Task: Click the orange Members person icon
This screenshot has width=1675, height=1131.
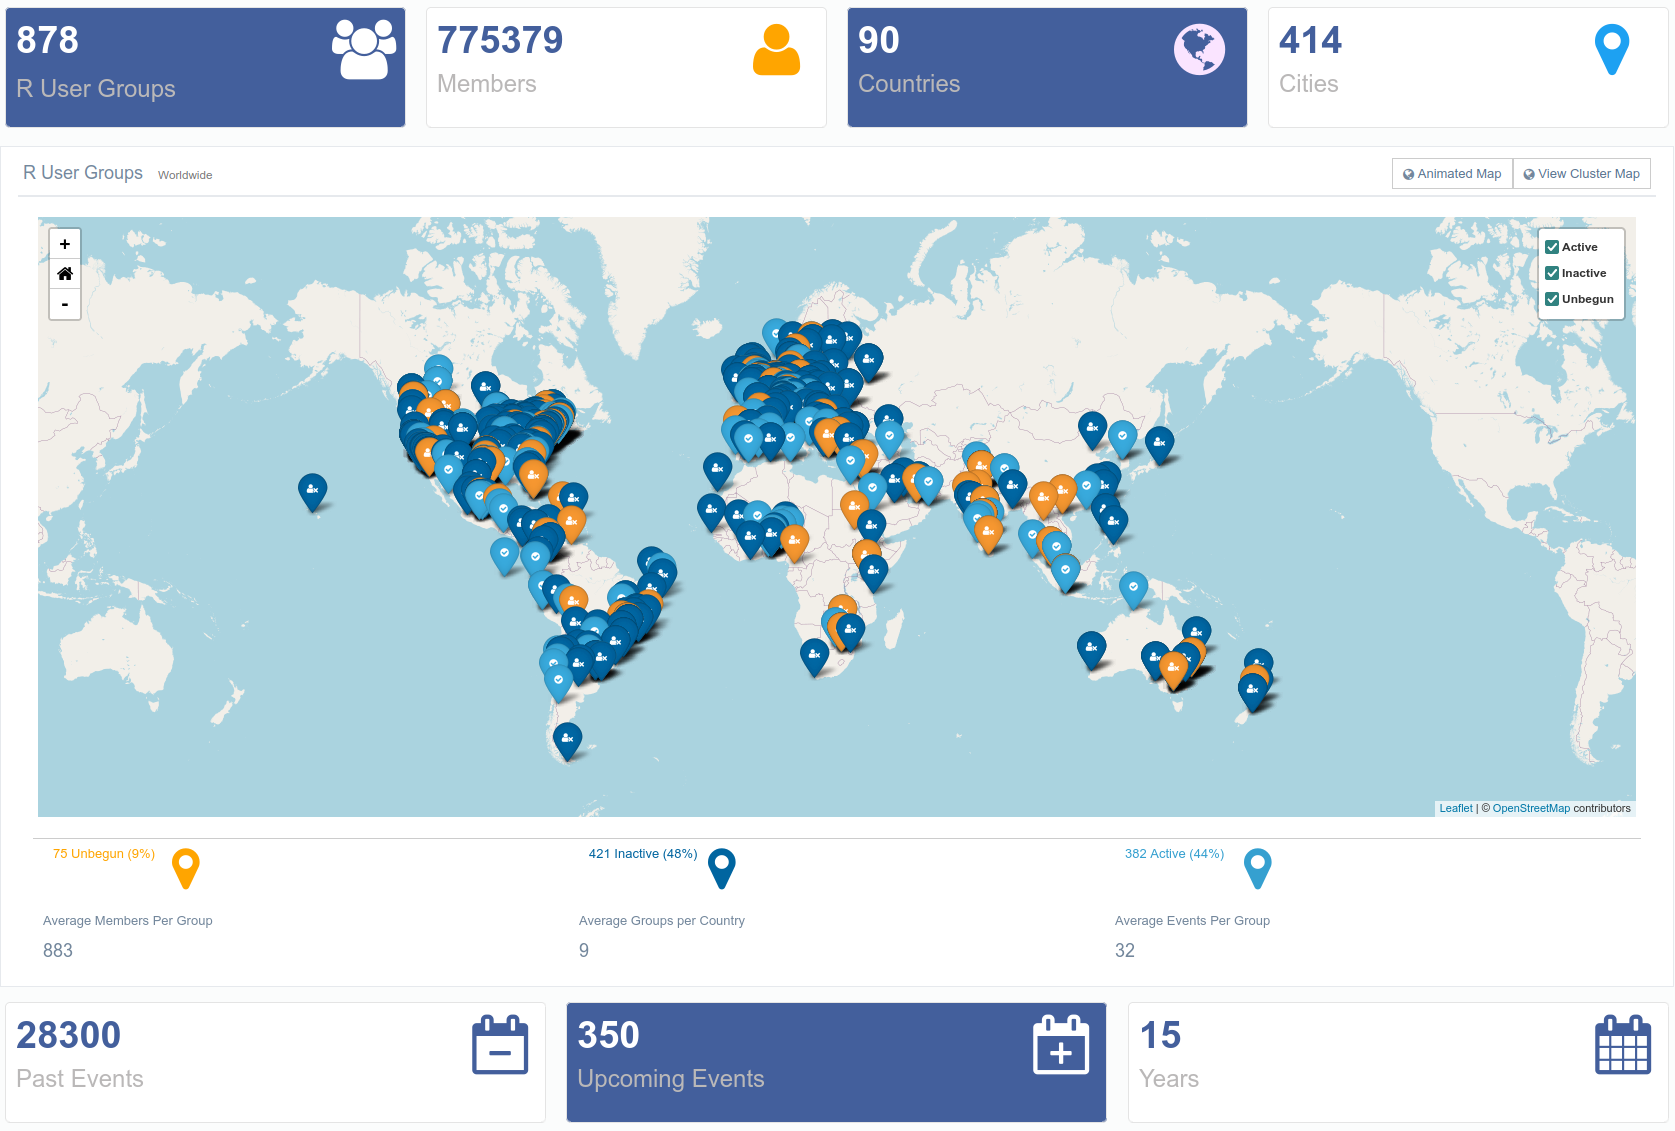Action: pyautogui.click(x=776, y=50)
